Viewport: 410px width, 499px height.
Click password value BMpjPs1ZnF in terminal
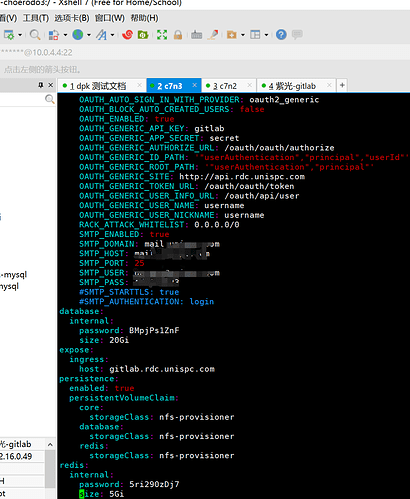pos(154,330)
